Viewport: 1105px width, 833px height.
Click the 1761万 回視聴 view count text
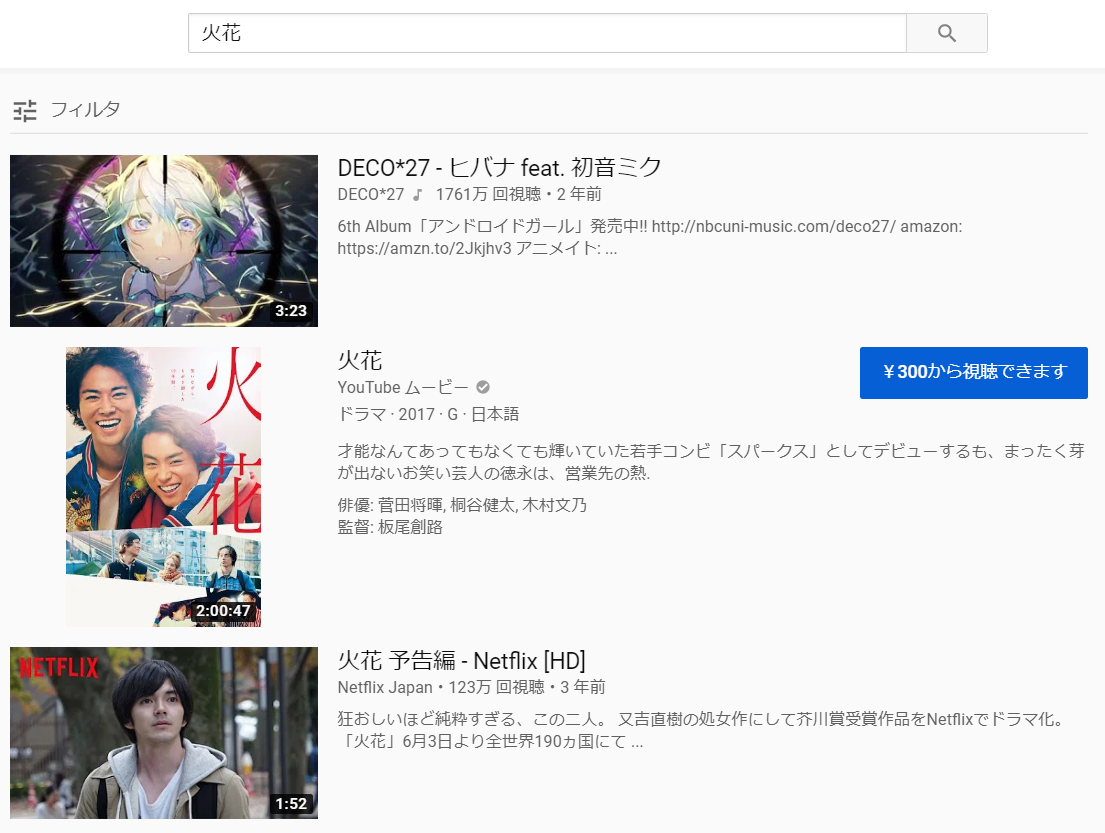click(488, 195)
